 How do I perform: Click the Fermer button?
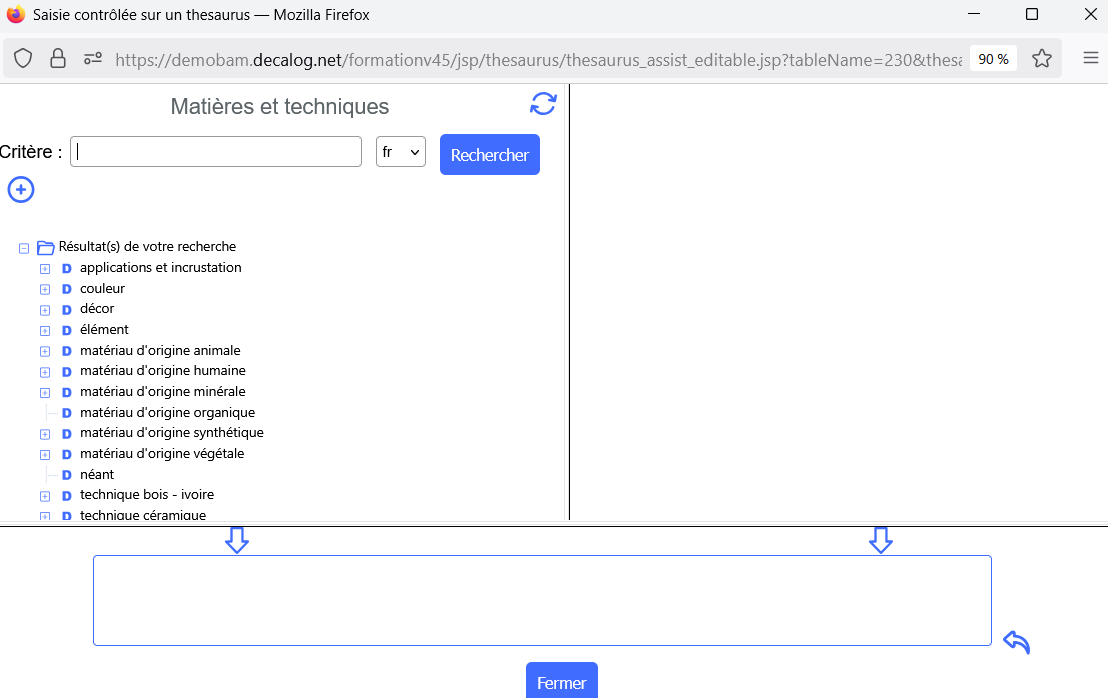(x=561, y=682)
